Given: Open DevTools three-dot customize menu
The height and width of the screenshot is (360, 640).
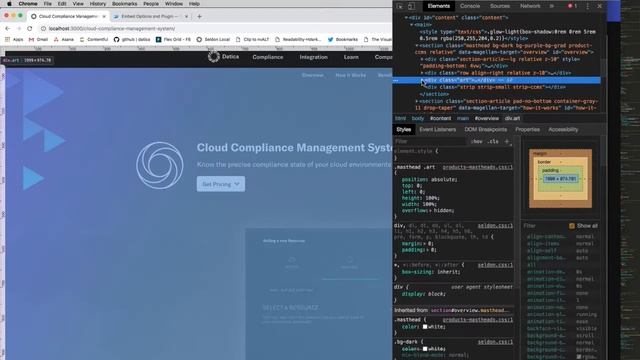Looking at the screenshot, I should [587, 6].
